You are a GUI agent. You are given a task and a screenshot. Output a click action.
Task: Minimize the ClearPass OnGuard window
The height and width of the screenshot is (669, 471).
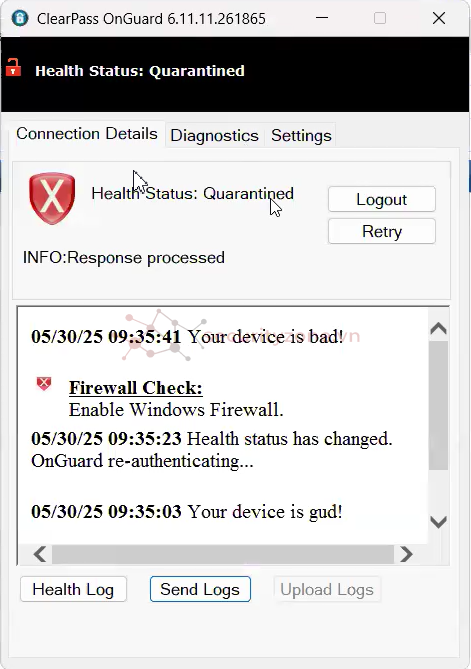(x=322, y=18)
